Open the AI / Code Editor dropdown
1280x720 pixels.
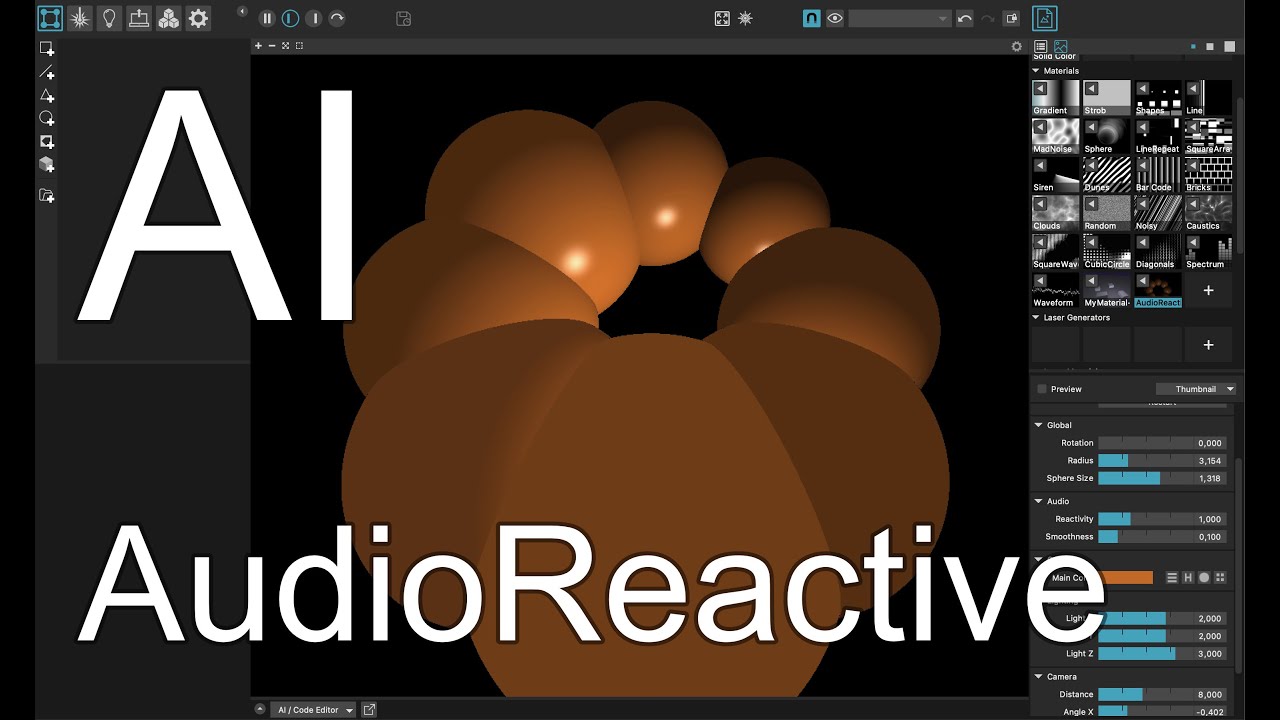click(x=315, y=710)
